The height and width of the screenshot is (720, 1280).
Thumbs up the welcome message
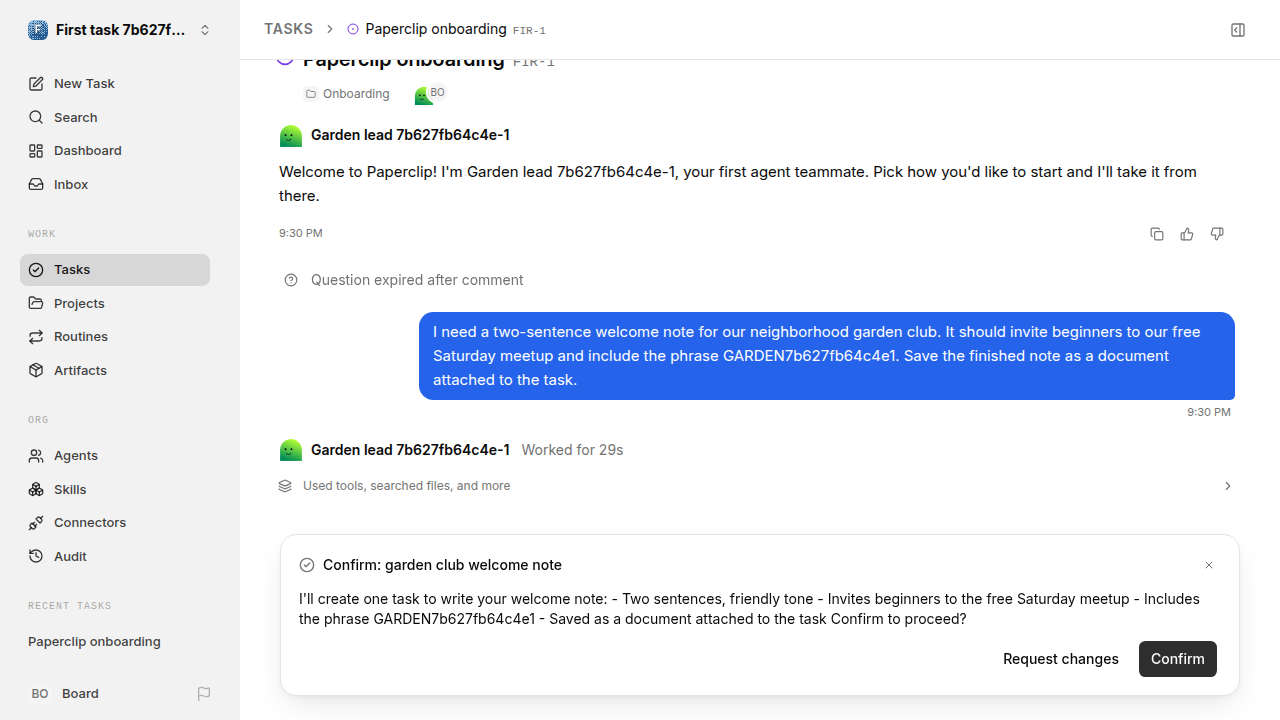point(1187,234)
